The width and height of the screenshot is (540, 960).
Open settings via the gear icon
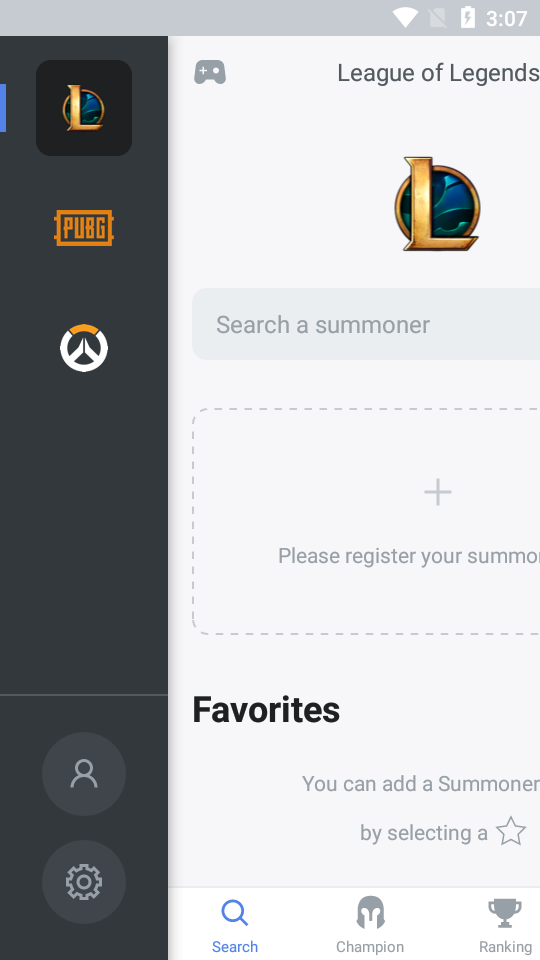tap(84, 882)
